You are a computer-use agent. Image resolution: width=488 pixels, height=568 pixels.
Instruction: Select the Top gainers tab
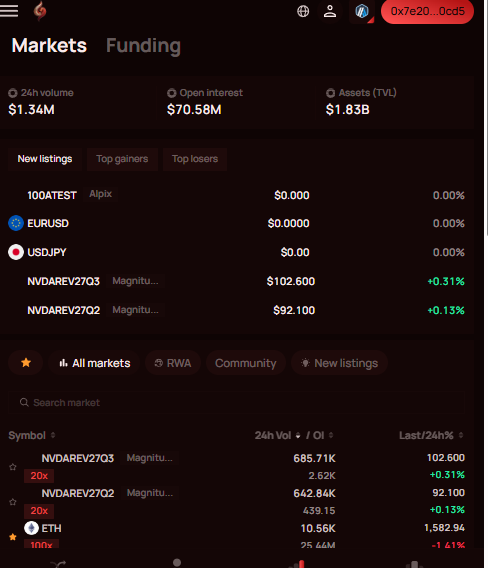[x=122, y=159]
